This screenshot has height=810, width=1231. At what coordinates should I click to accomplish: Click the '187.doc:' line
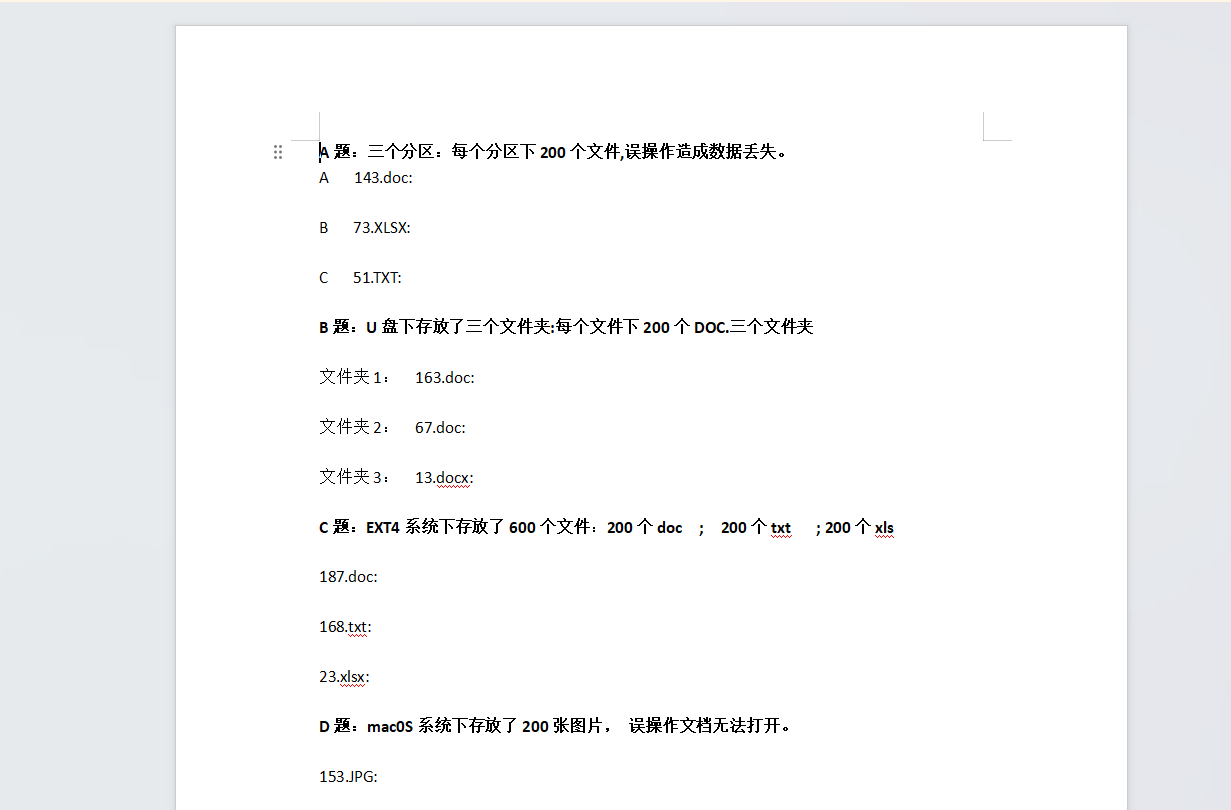pos(348,577)
